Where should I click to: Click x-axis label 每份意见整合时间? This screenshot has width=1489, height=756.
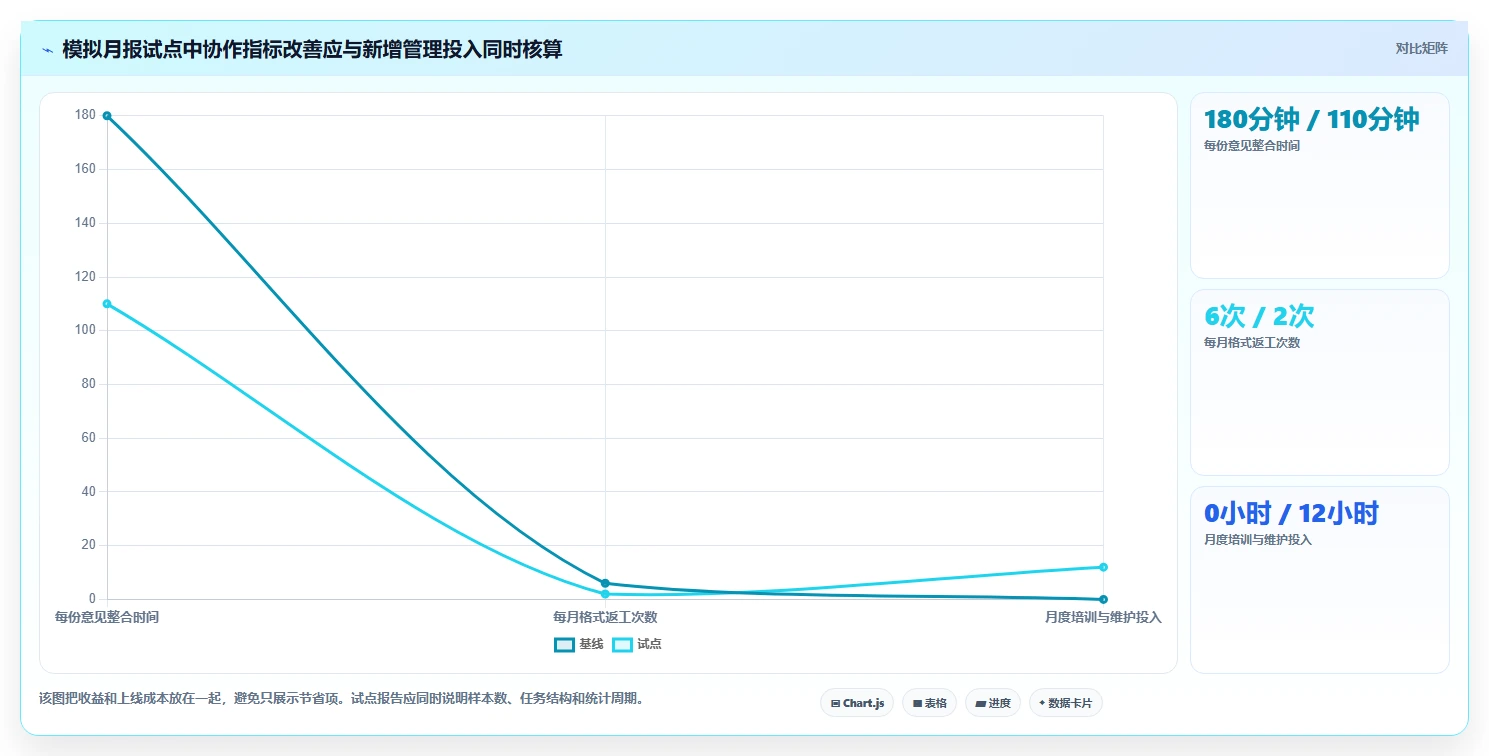(107, 617)
